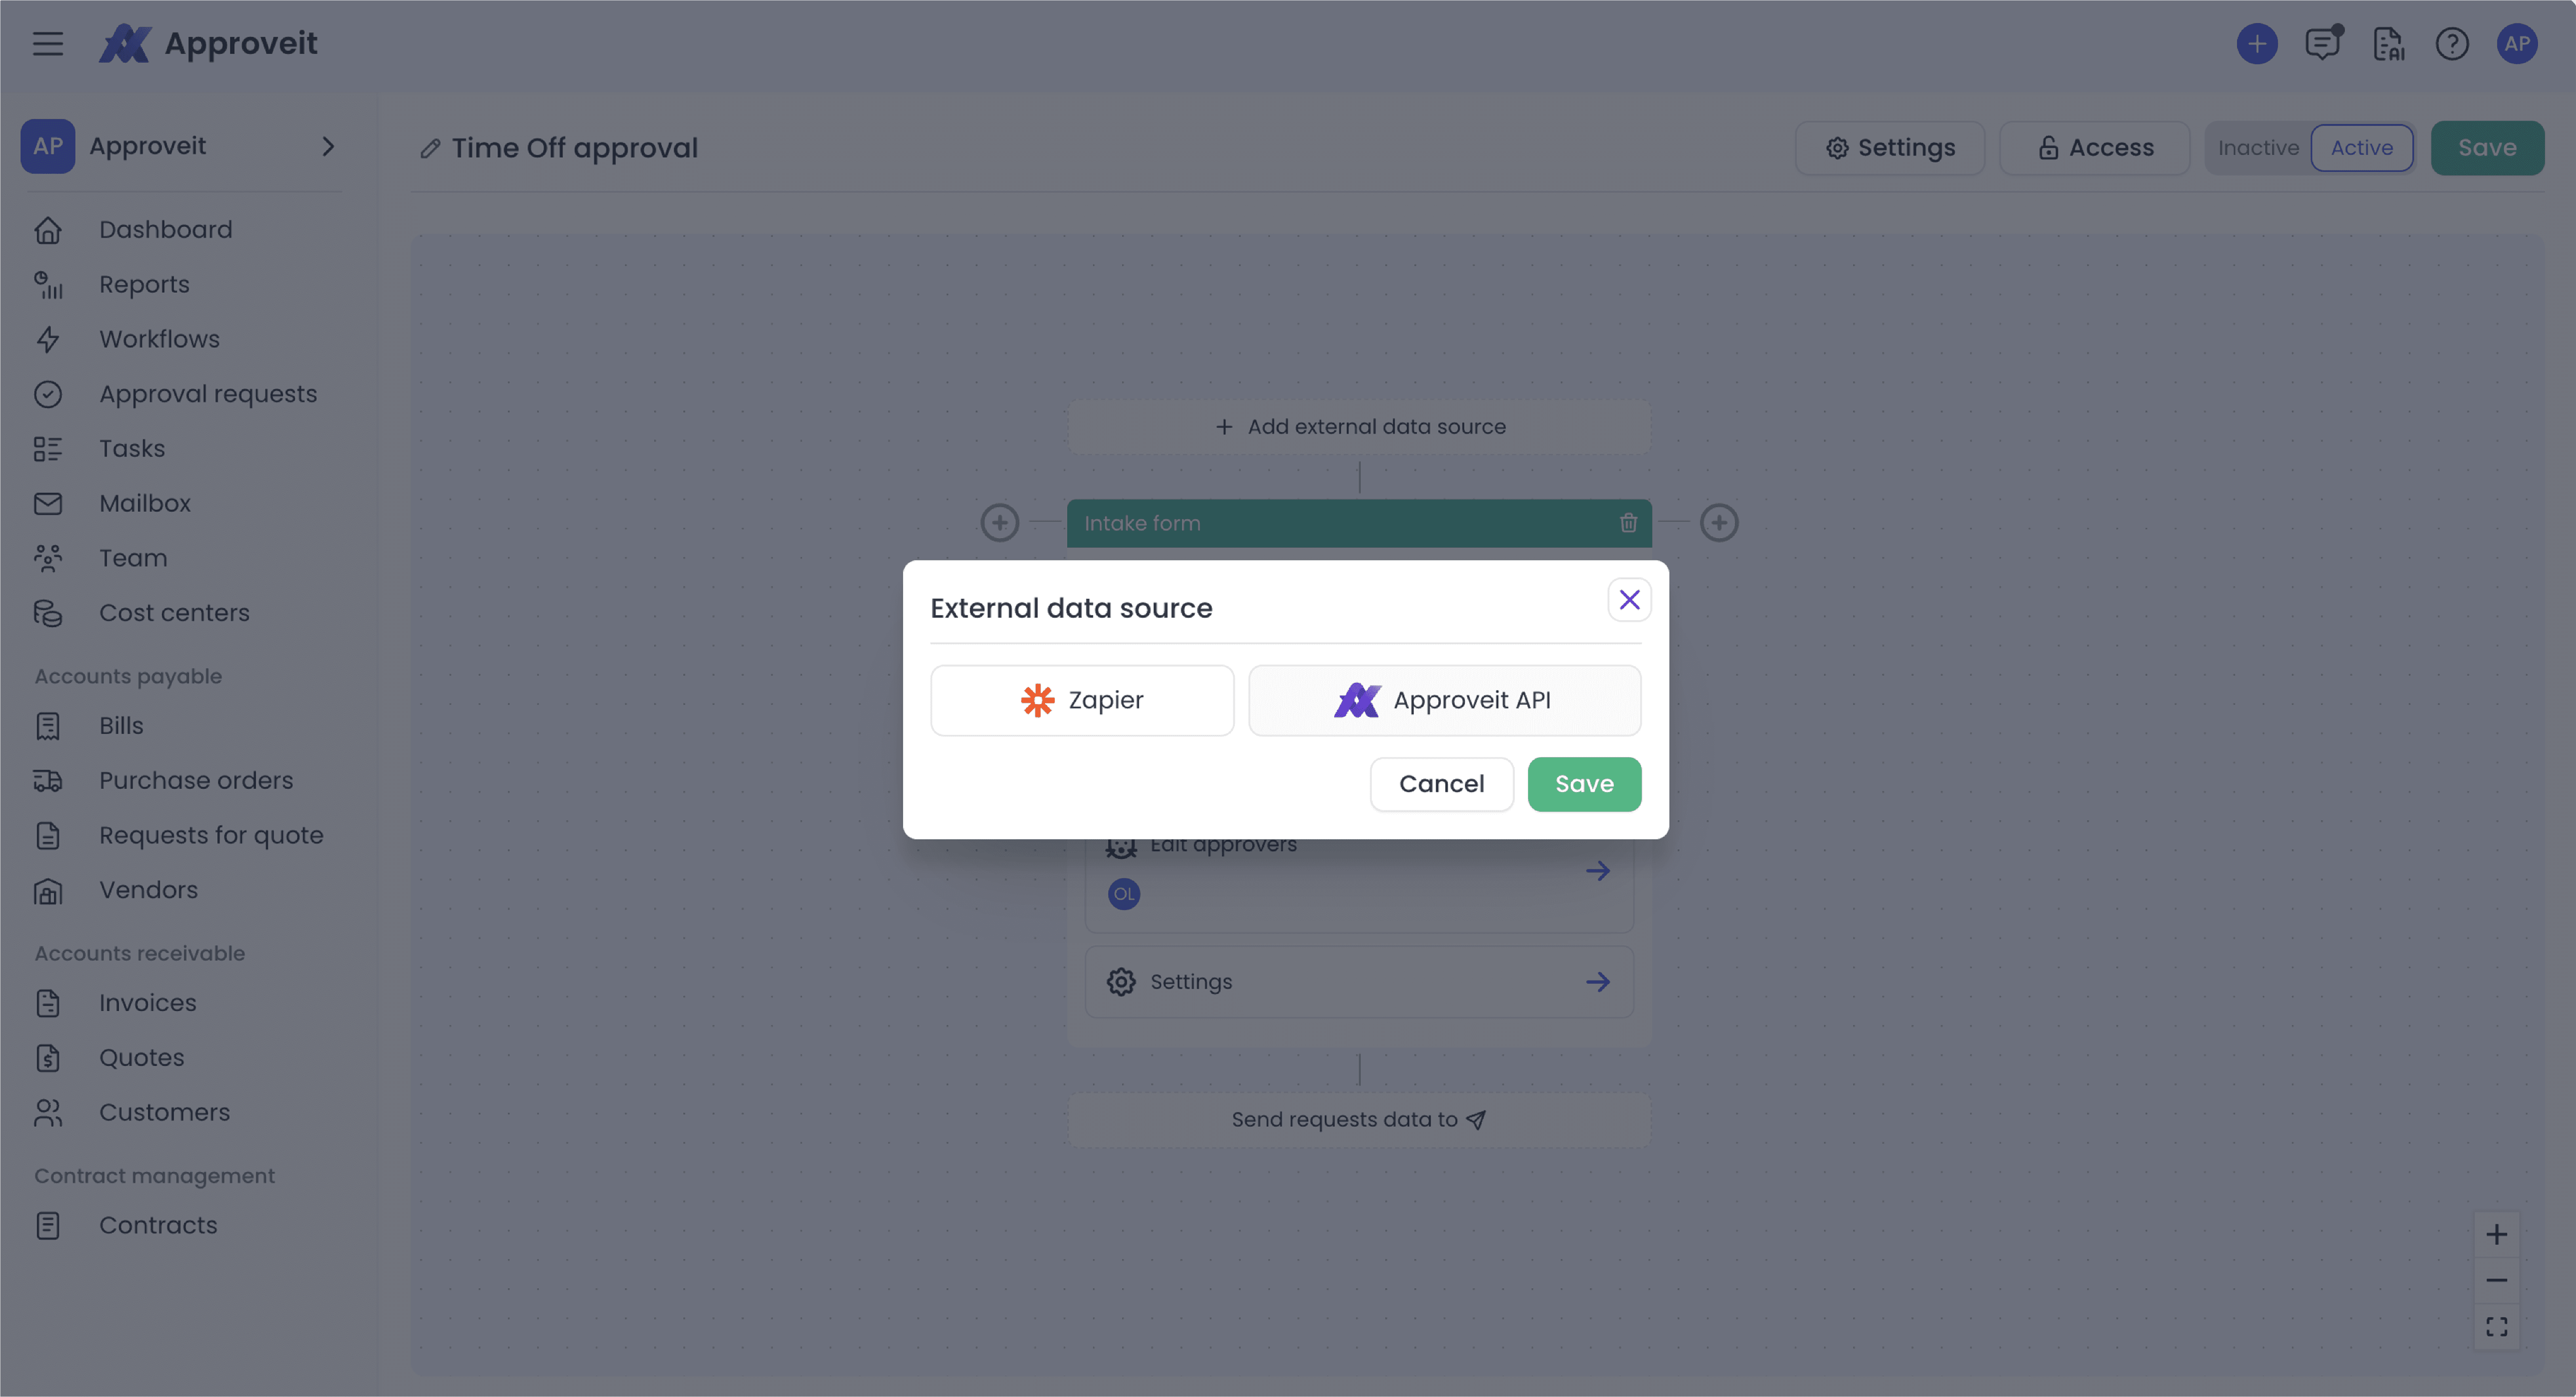This screenshot has height=1397, width=2576.
Task: Click the Mailbox envelope icon
Action: [48, 504]
